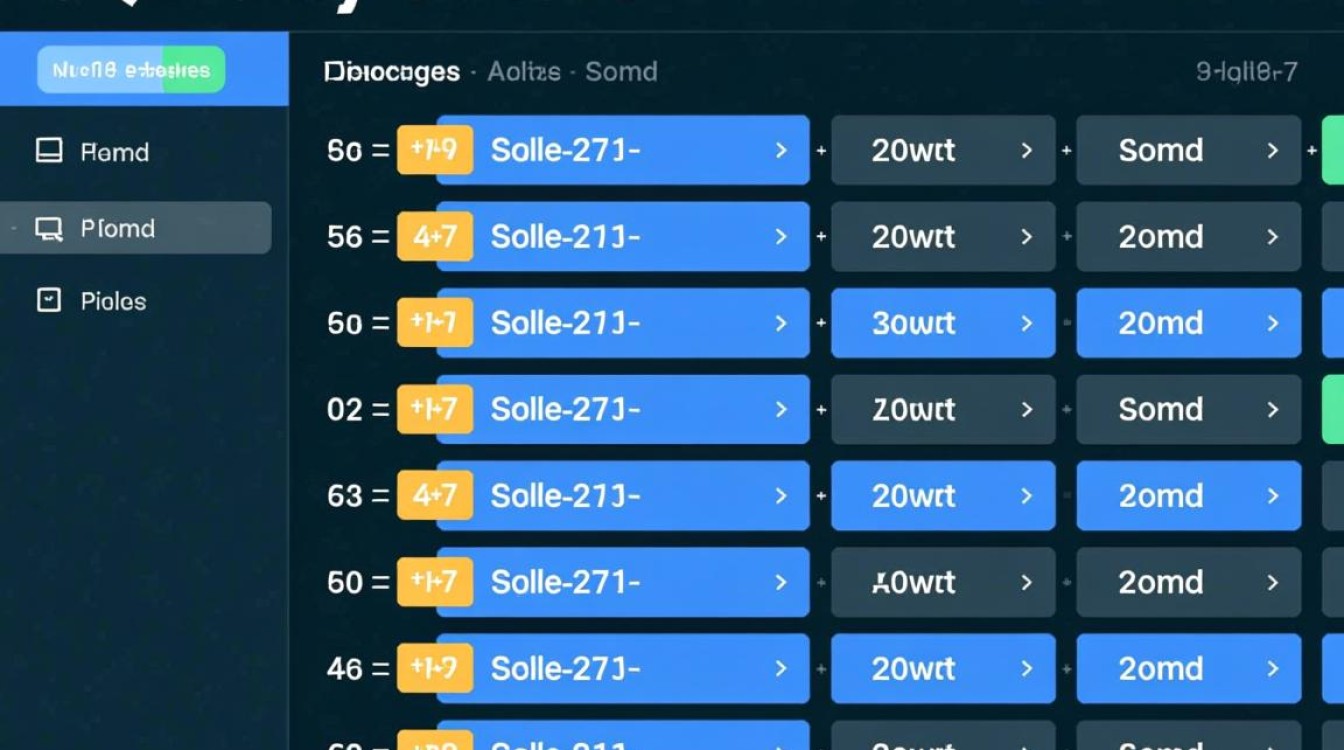This screenshot has height=750, width=1344.
Task: Expand the 2omd selector beside 63
Action: point(1188,496)
